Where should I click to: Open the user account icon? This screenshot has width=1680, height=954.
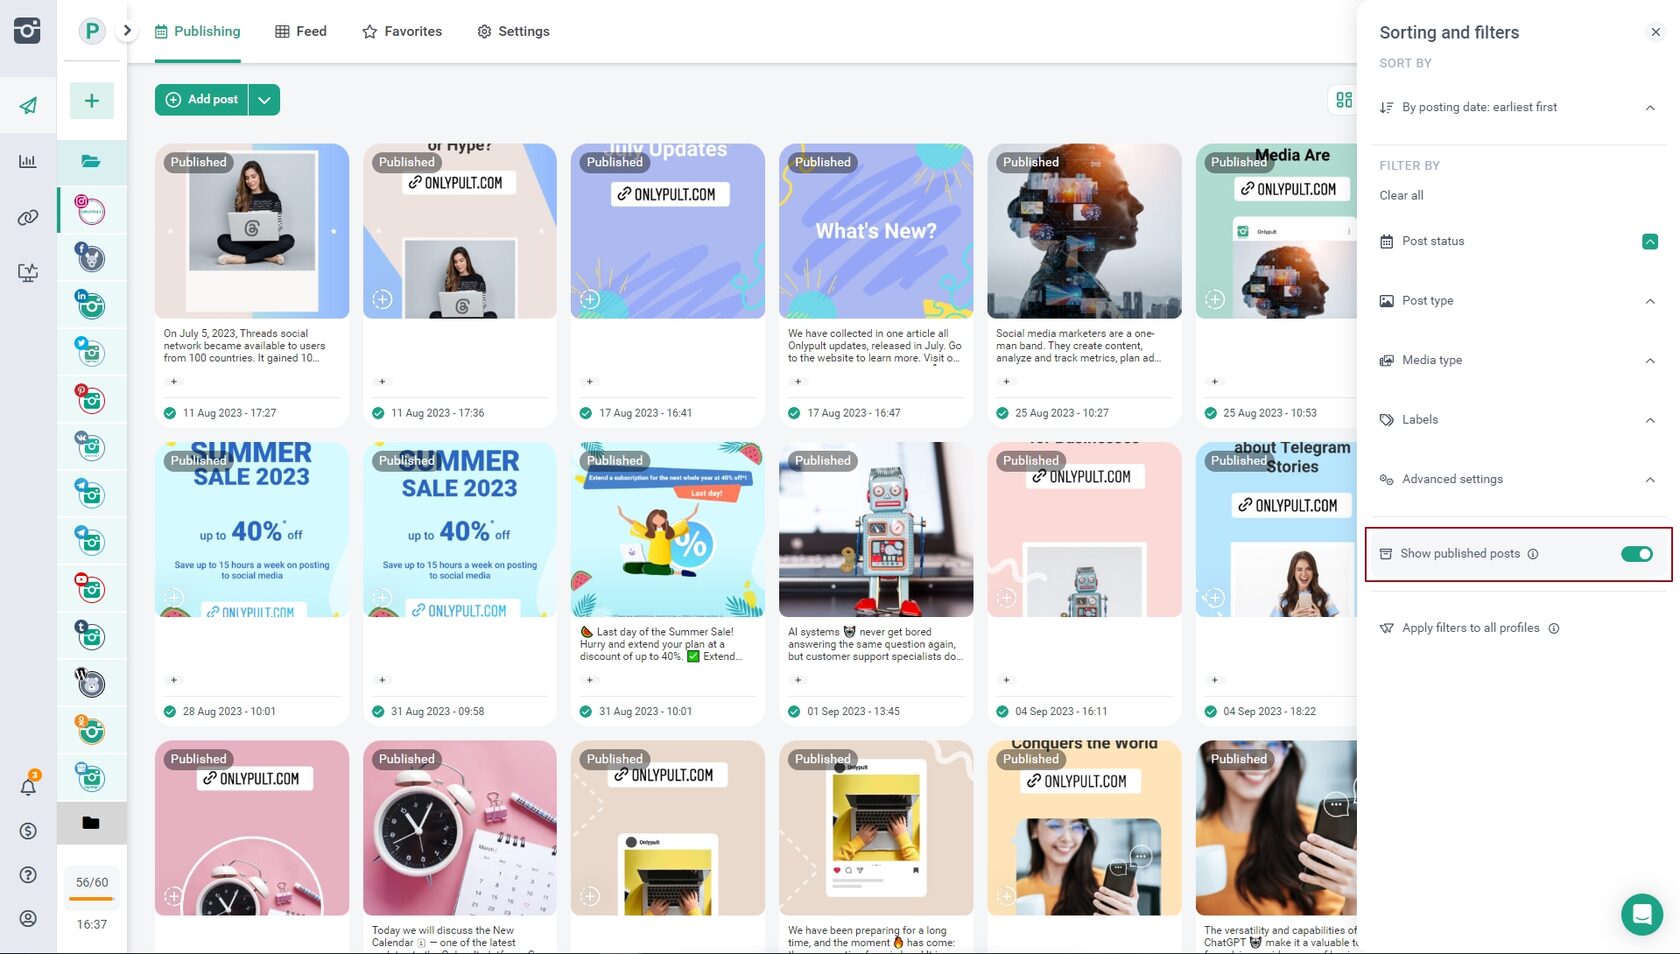28,919
